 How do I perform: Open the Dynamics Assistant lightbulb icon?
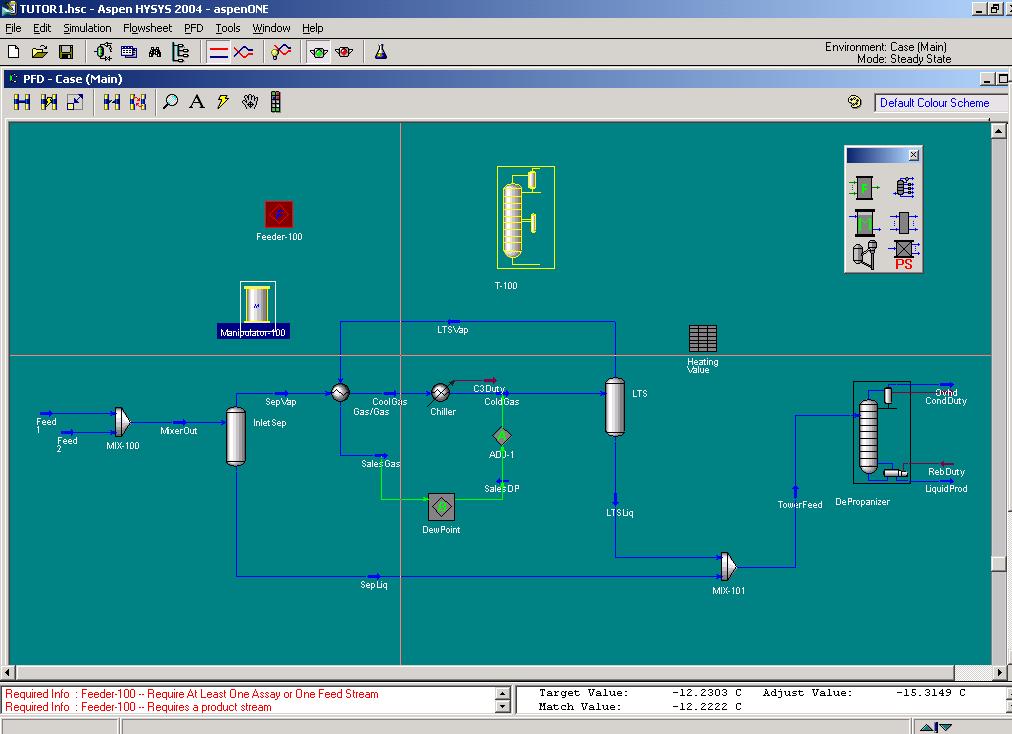point(281,52)
